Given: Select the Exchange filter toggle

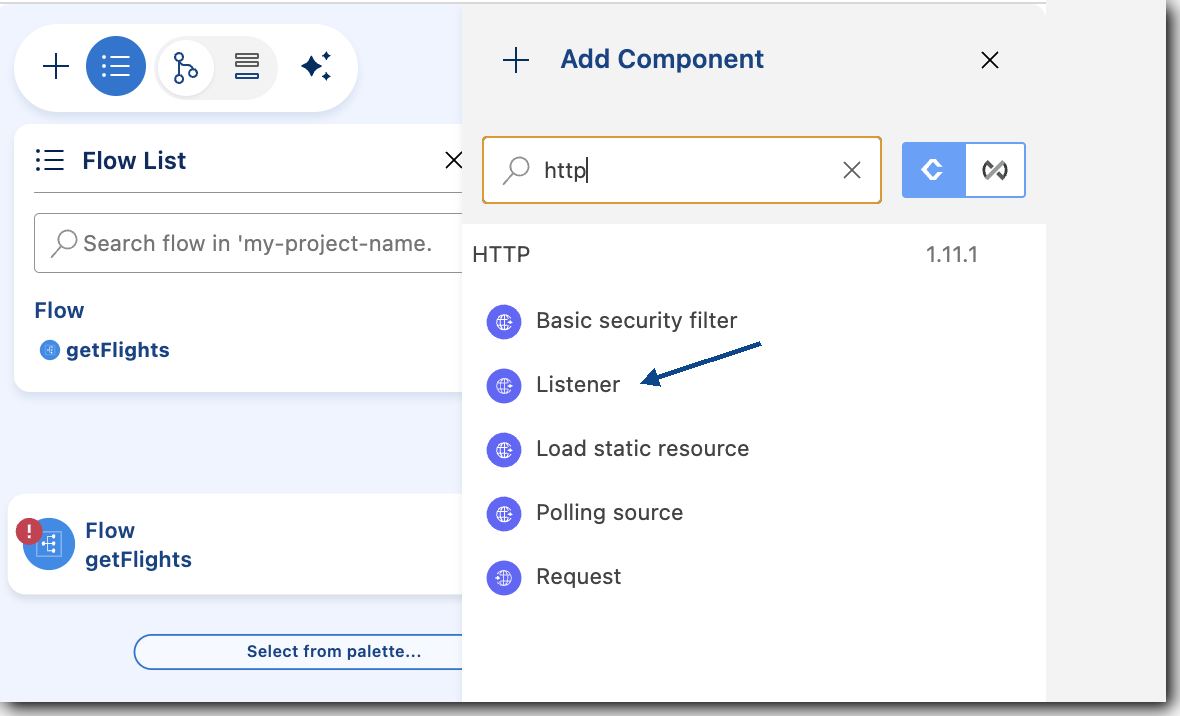Looking at the screenshot, I should [x=995, y=170].
